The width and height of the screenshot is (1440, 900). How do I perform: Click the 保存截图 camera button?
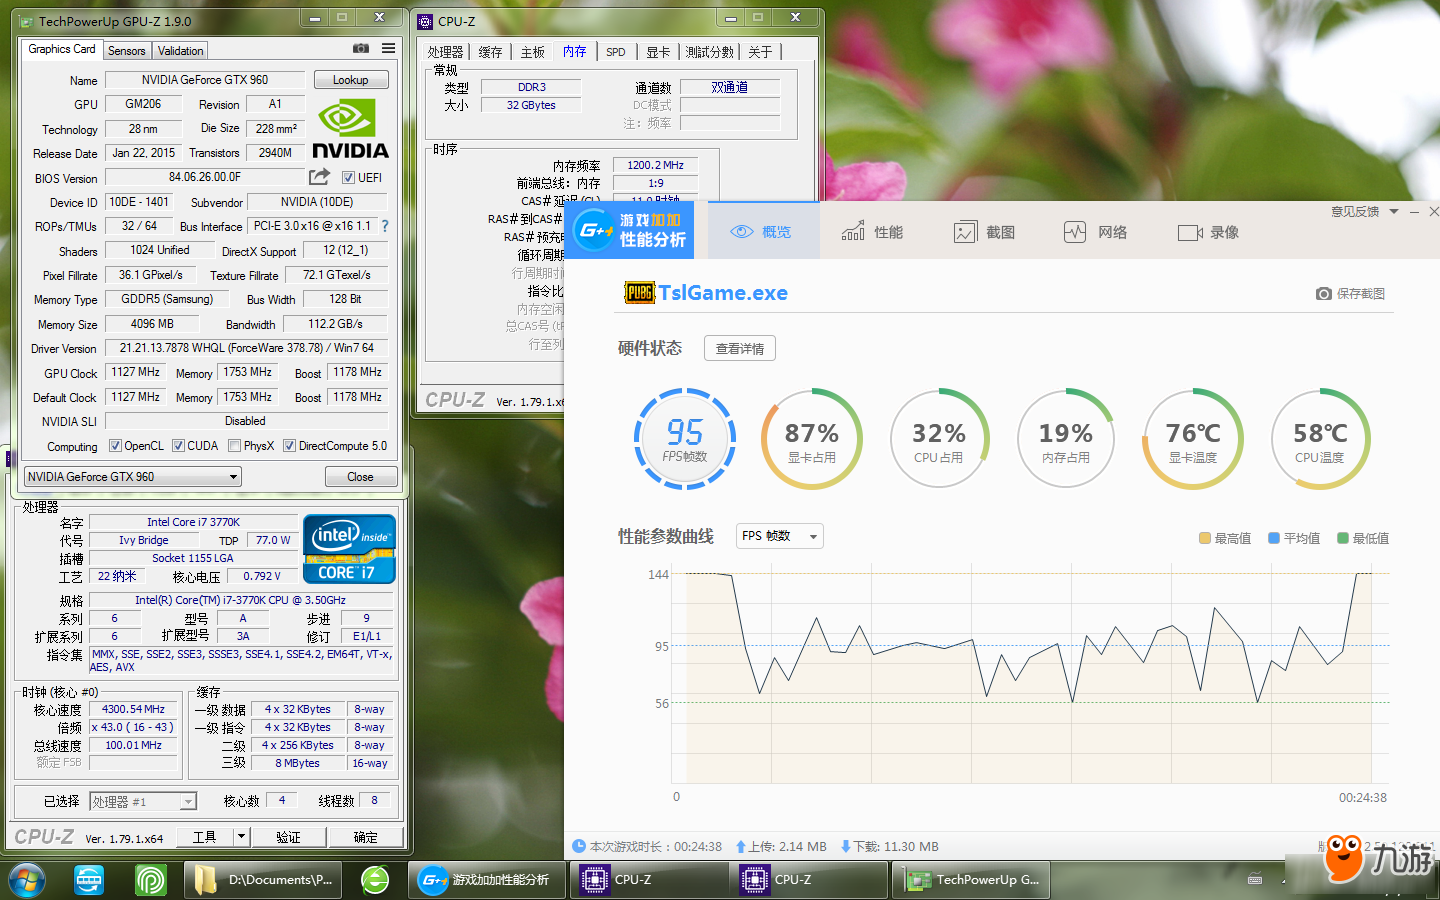(1350, 293)
